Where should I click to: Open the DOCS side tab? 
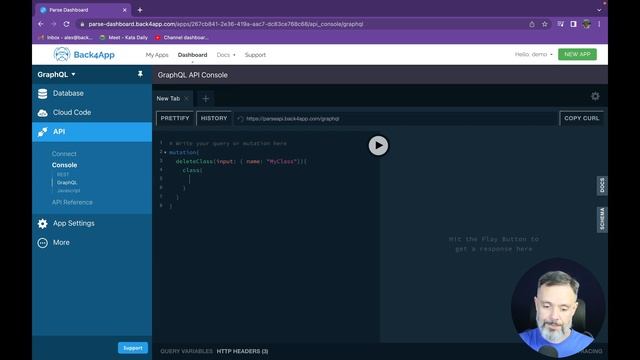602,186
